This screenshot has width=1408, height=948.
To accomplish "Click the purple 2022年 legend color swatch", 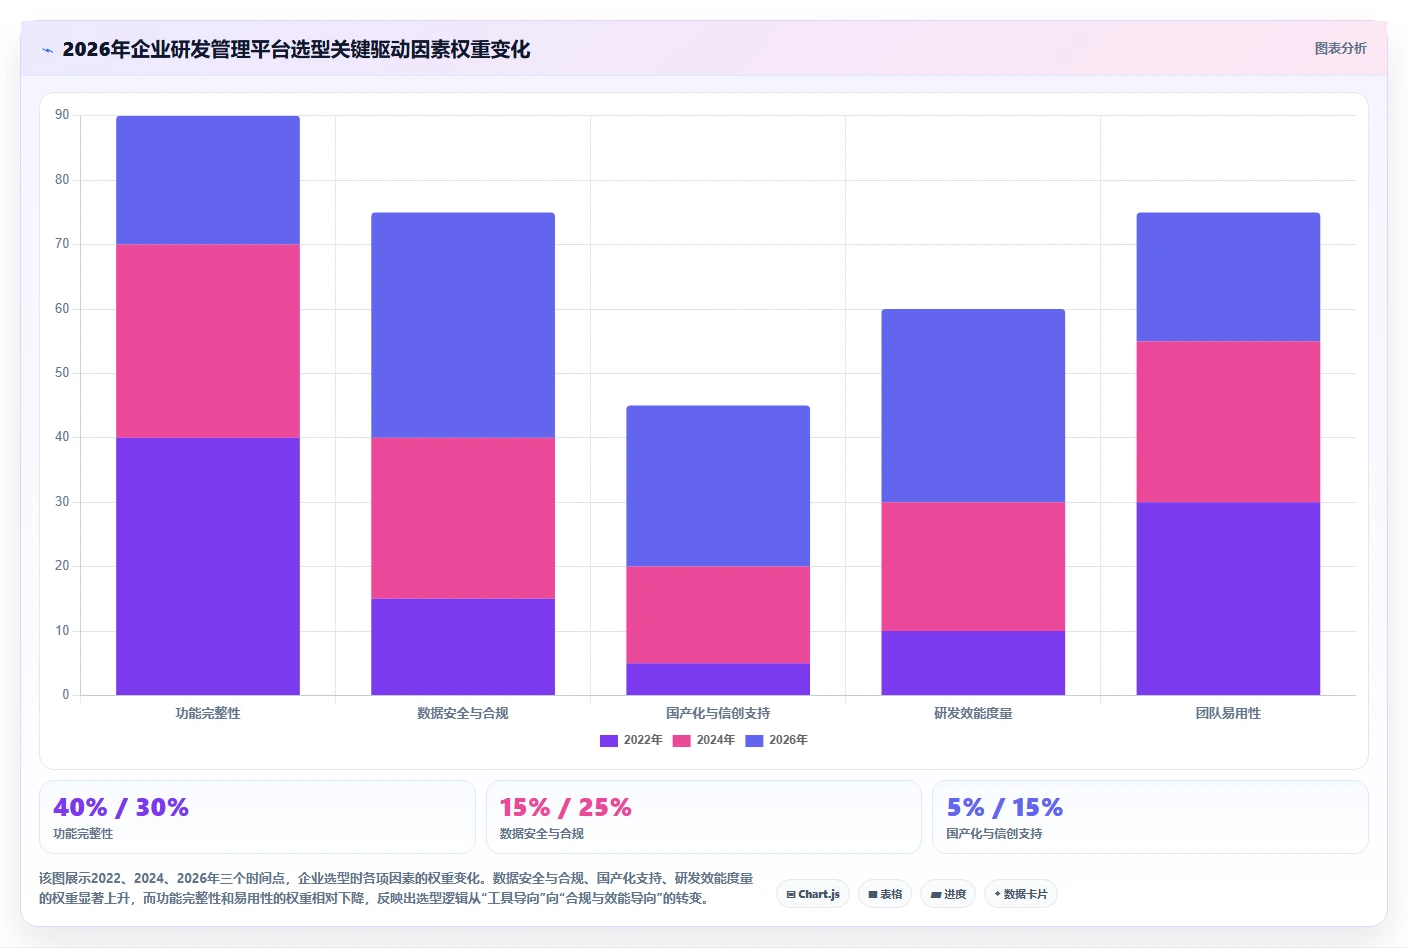I will coord(609,741).
